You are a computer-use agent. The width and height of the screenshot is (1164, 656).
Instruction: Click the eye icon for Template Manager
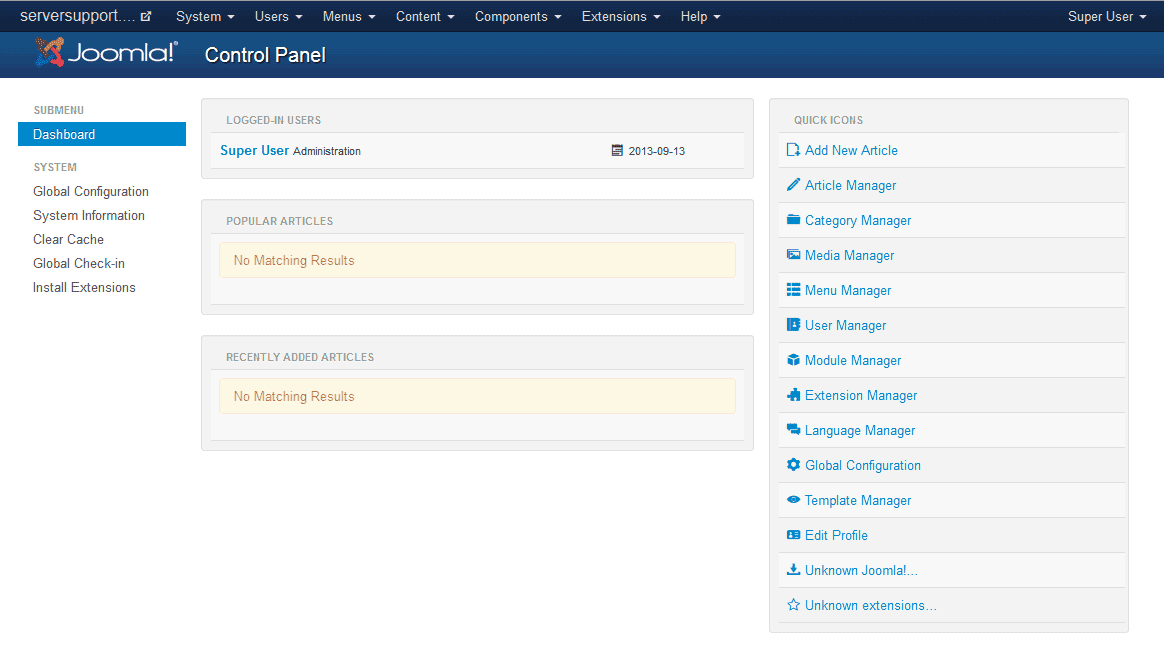coord(793,500)
